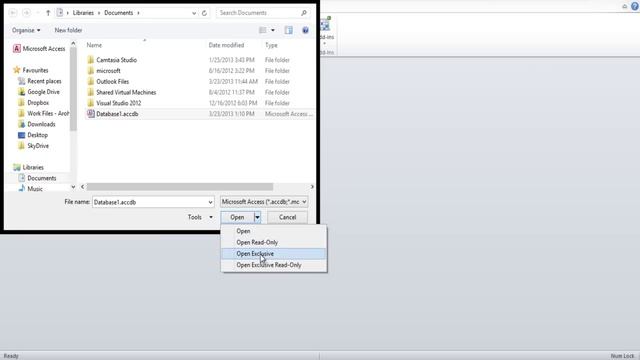640x360 pixels.
Task: Click the Forward navigation arrow
Action: click(27, 13)
